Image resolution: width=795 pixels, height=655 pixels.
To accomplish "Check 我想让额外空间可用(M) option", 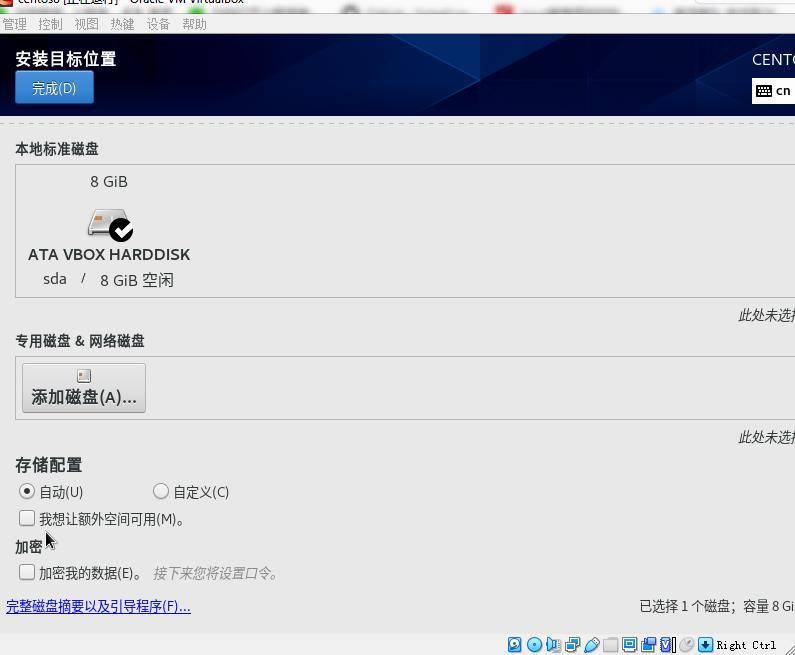I will [x=27, y=518].
